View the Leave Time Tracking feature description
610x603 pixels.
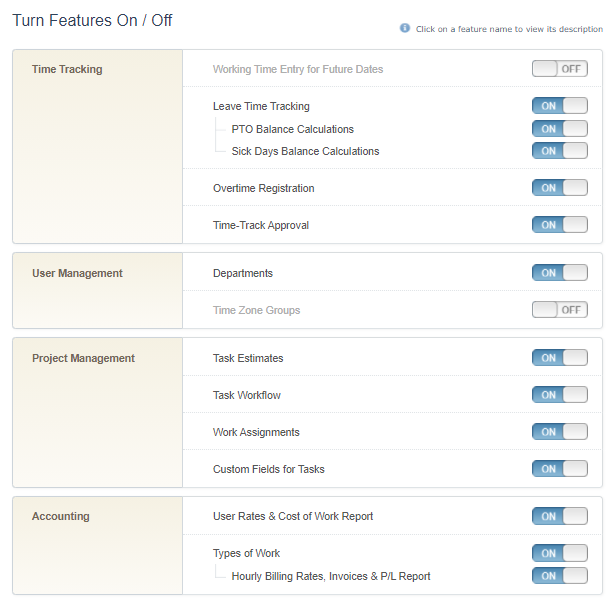tap(261, 106)
